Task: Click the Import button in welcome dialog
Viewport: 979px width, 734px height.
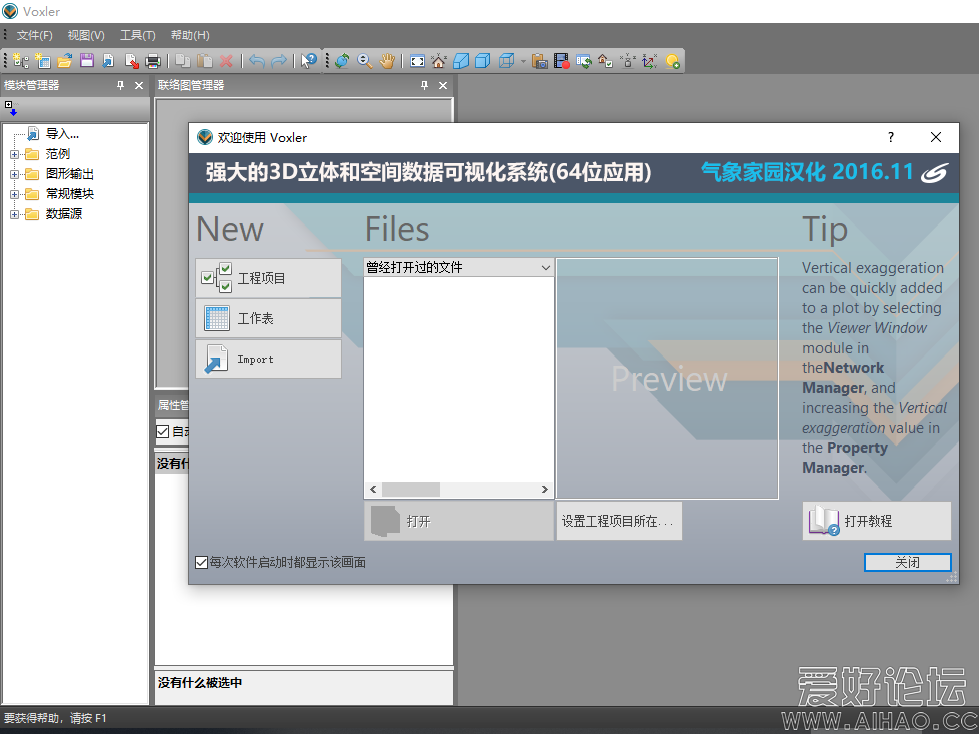Action: [268, 359]
